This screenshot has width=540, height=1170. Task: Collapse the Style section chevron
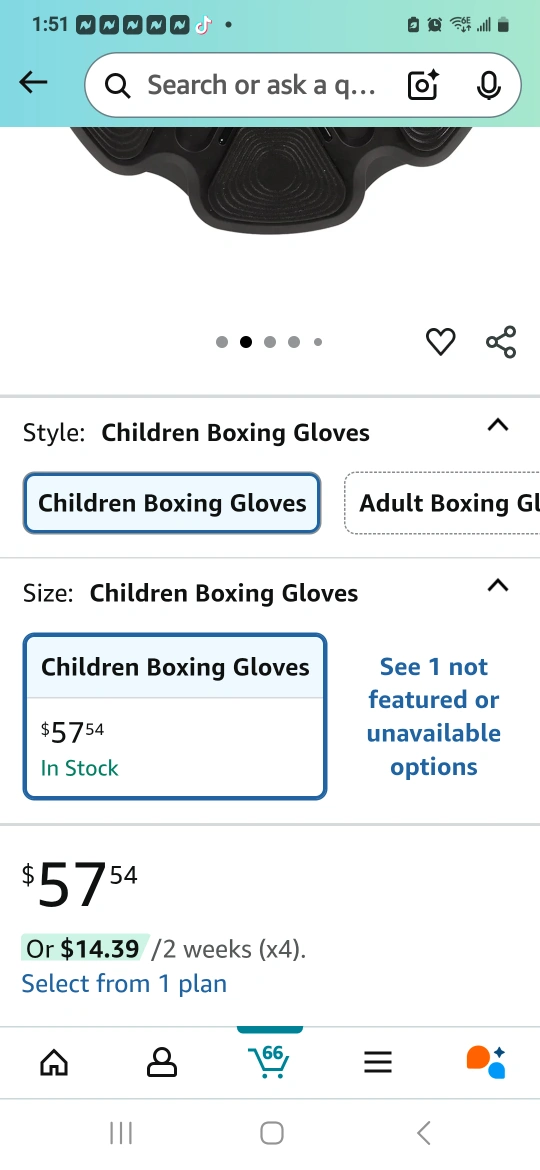[497, 425]
